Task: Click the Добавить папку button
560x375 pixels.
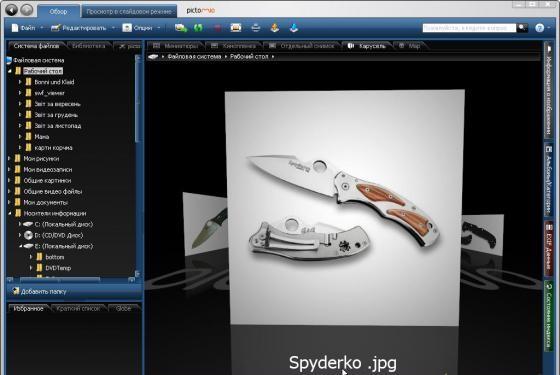Action: click(x=39, y=291)
